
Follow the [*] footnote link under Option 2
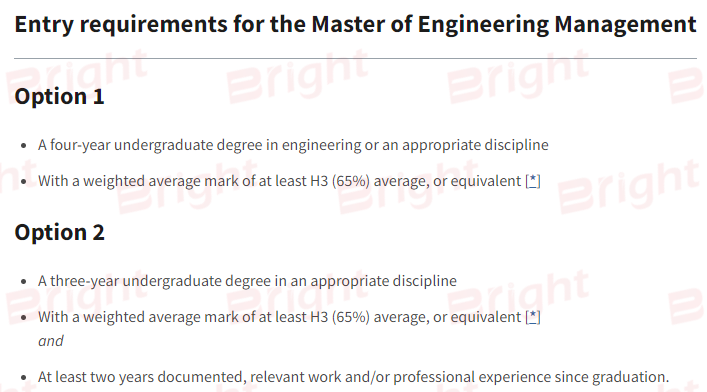[x=533, y=317]
